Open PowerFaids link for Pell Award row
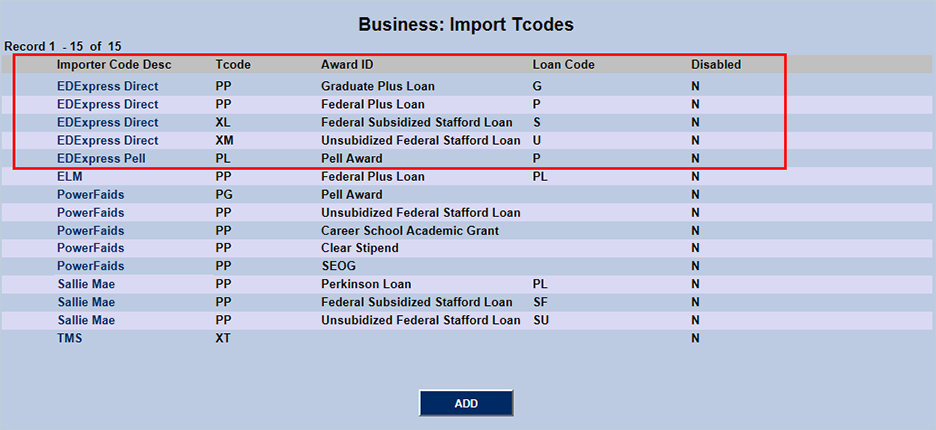 (90, 194)
